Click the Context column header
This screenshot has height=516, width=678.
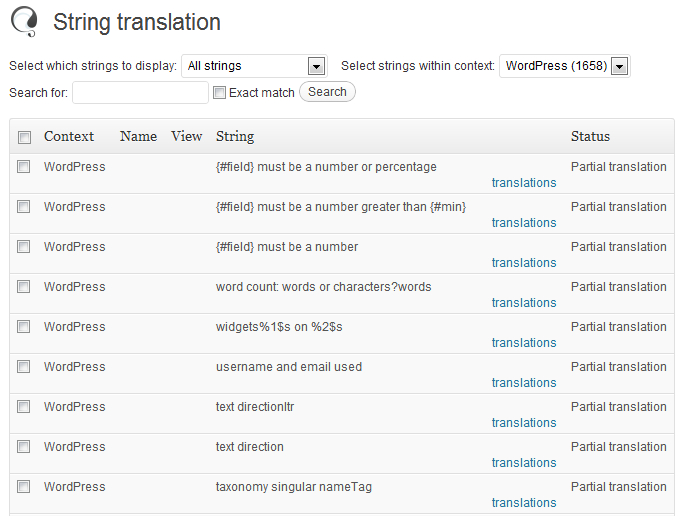(x=69, y=136)
